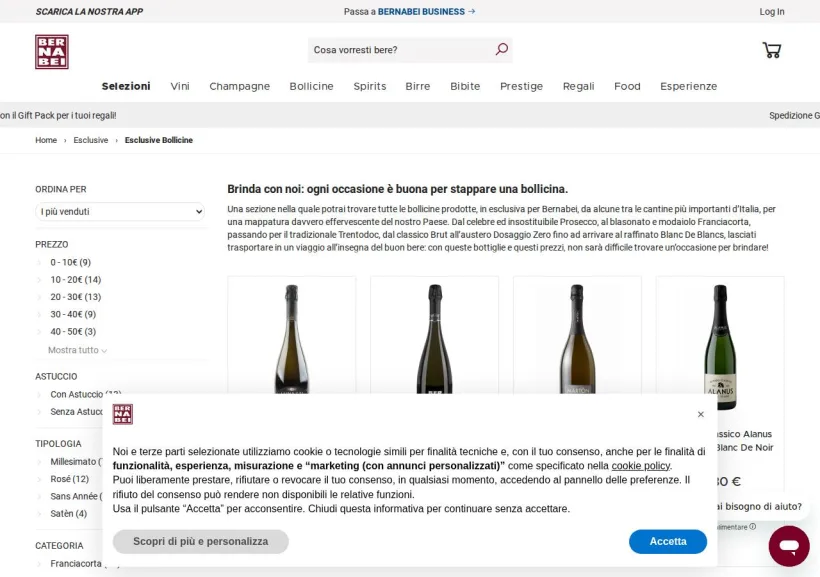
Task: Go to Bernabei Business link
Action: click(x=421, y=11)
